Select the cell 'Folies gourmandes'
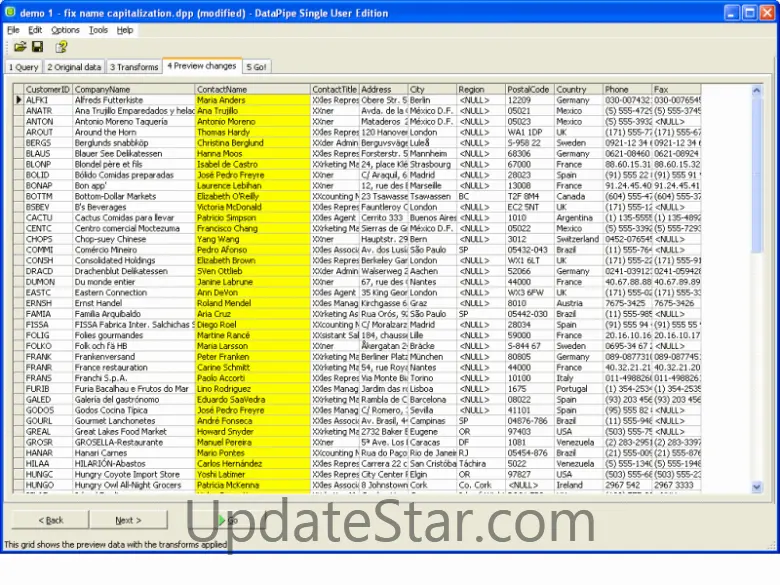Image resolution: width=780 pixels, height=585 pixels. tap(133, 335)
